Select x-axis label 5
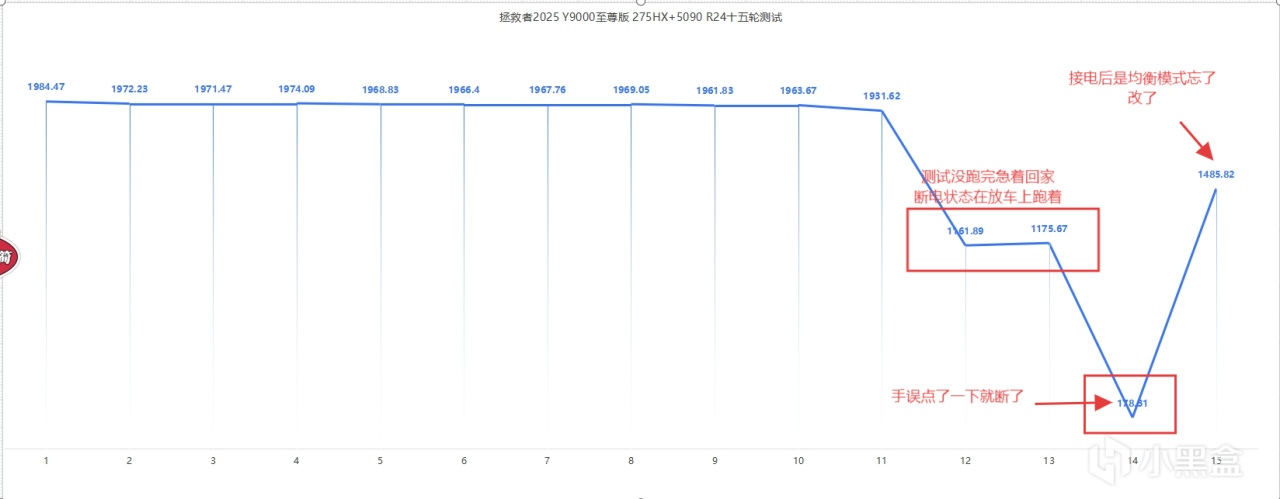1280x499 pixels. (x=380, y=461)
